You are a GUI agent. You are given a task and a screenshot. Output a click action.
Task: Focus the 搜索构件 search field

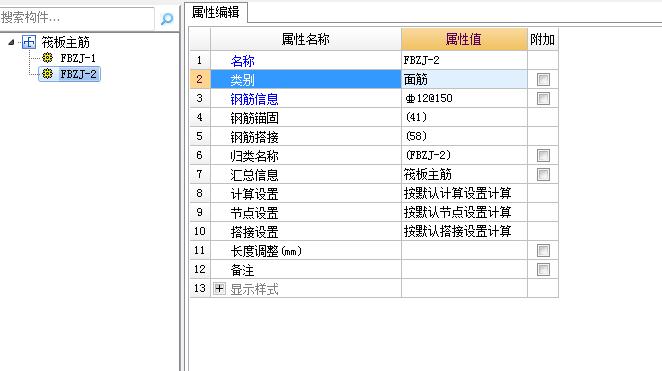tap(77, 18)
